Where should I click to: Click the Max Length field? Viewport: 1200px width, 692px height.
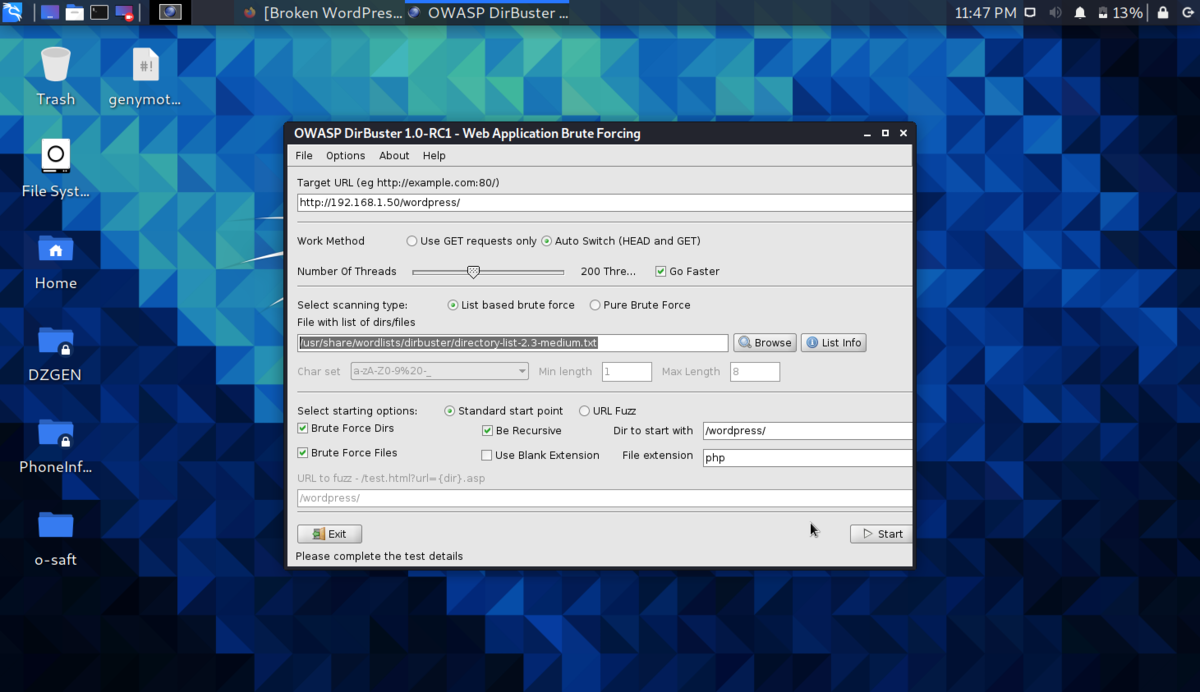(754, 371)
